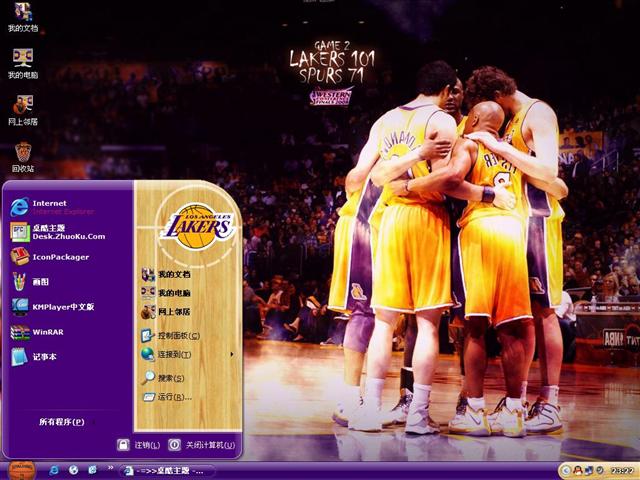Click the system tray clock
The height and width of the screenshot is (480, 640).
coord(622,471)
